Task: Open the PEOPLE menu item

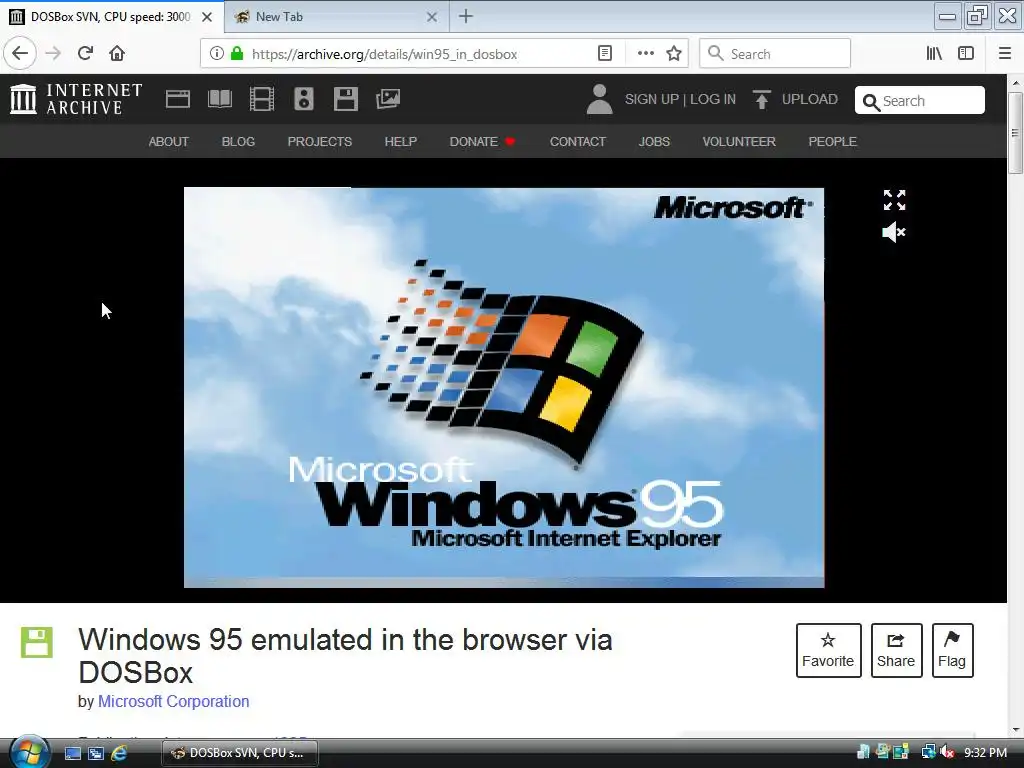Action: [833, 142]
